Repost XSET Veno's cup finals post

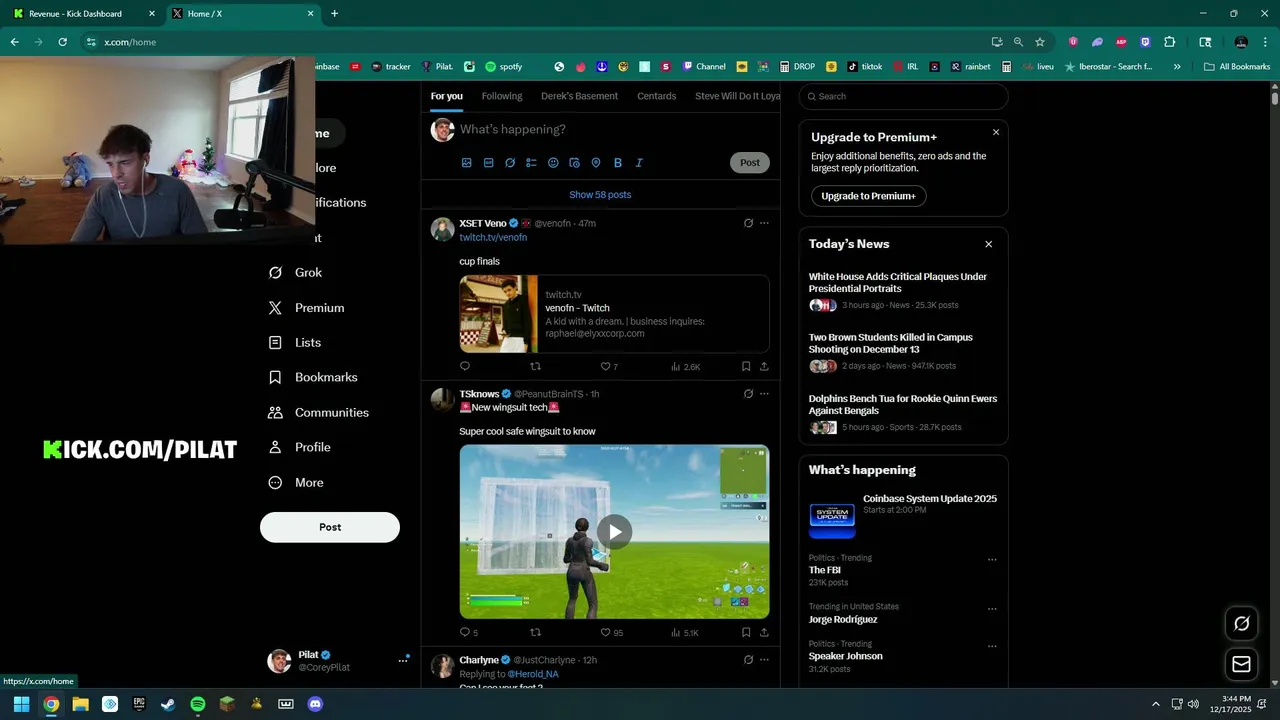[x=535, y=367]
